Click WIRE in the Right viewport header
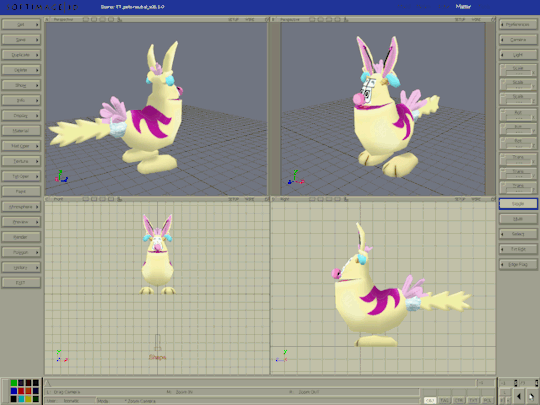540x405 pixels. 476,199
